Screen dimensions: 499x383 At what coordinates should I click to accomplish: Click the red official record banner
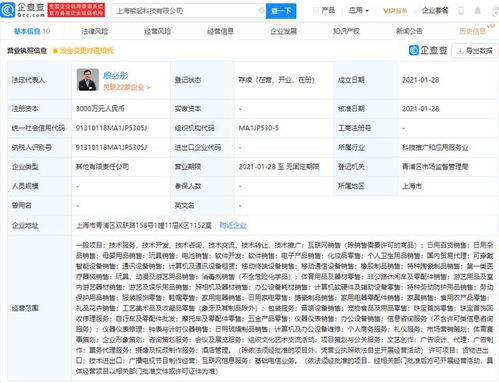point(76,10)
